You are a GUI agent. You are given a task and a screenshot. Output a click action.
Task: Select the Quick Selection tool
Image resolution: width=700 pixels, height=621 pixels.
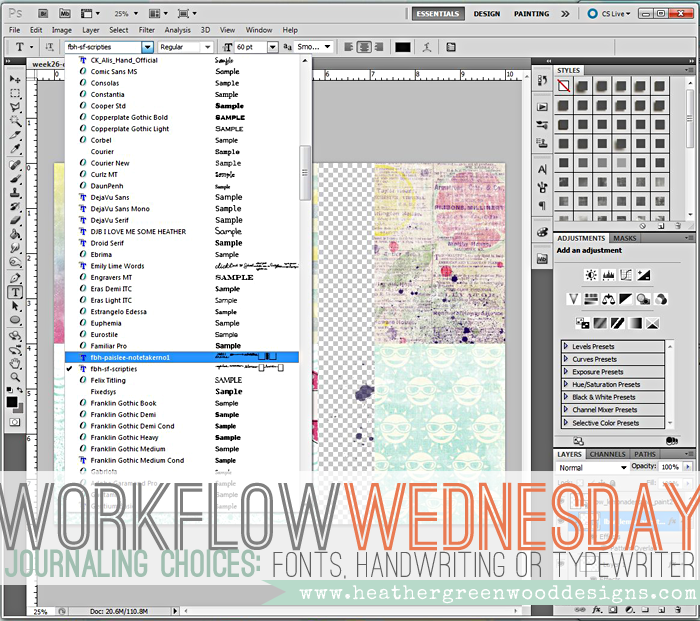coord(15,121)
